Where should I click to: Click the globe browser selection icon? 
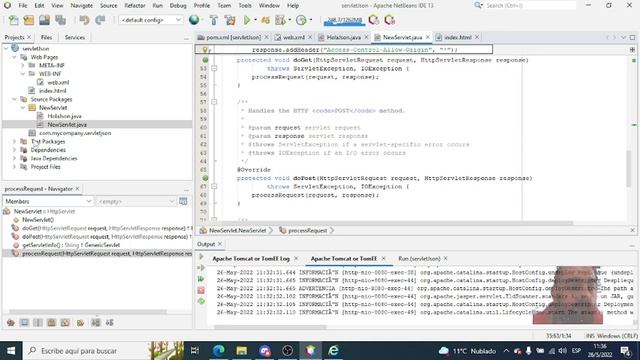(x=194, y=20)
